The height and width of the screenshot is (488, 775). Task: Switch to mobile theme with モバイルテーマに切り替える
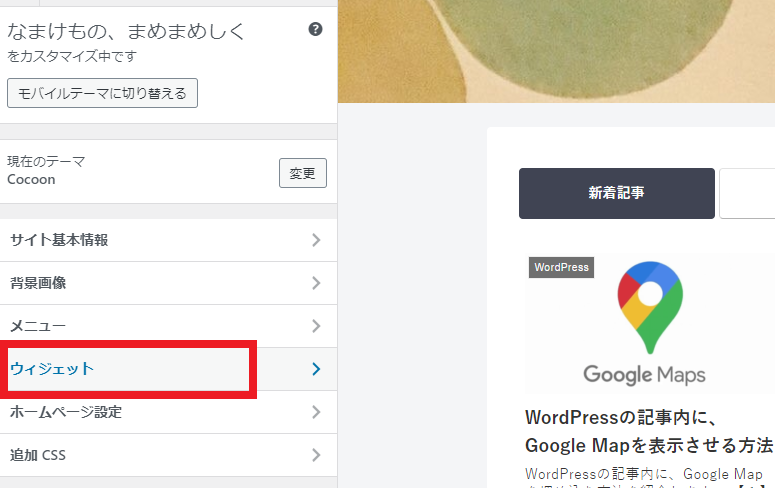pyautogui.click(x=102, y=93)
